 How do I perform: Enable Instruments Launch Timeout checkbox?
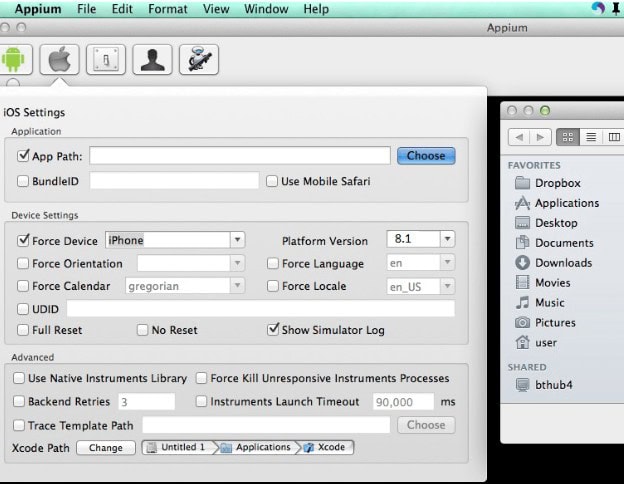tap(201, 401)
